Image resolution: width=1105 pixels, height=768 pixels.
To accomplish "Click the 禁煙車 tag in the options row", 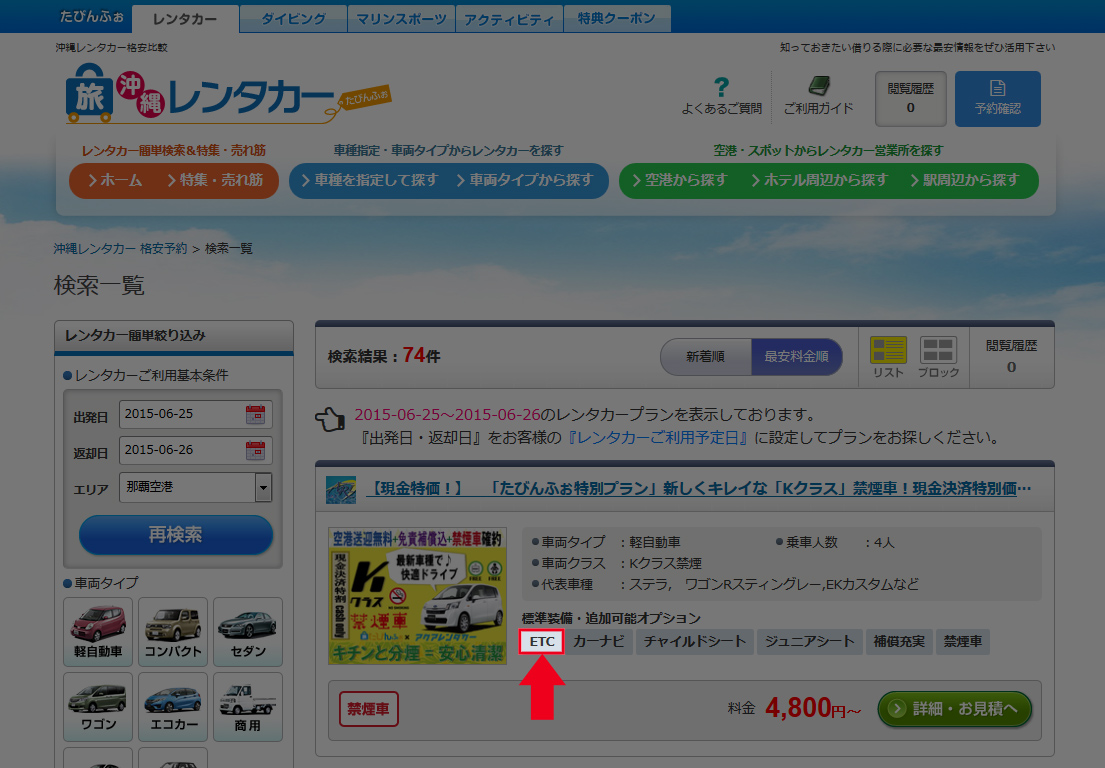I will [x=963, y=642].
